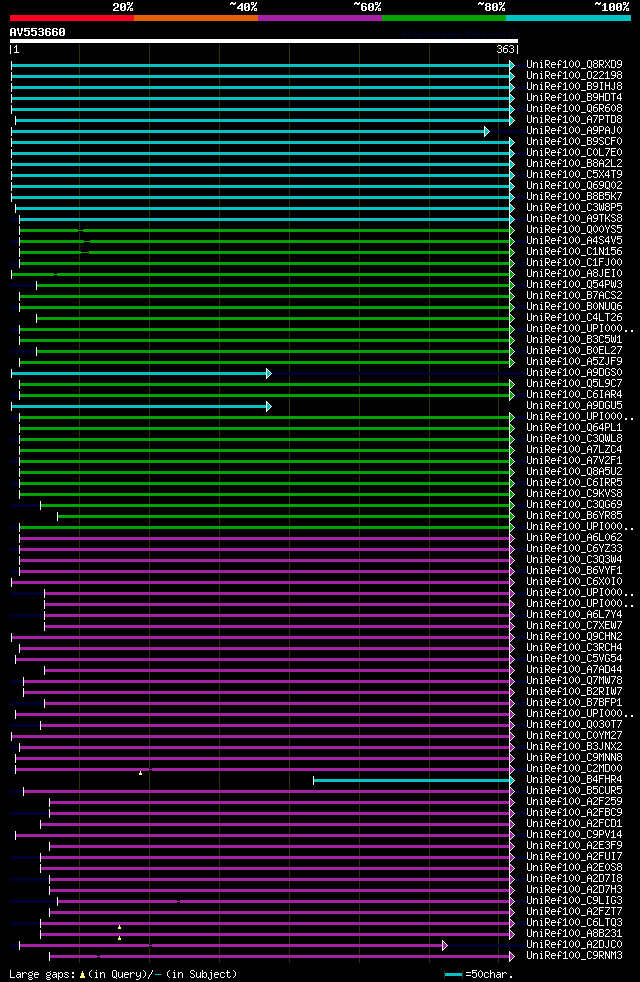Click the UniRef100_B8A2L2 entry

[574, 163]
